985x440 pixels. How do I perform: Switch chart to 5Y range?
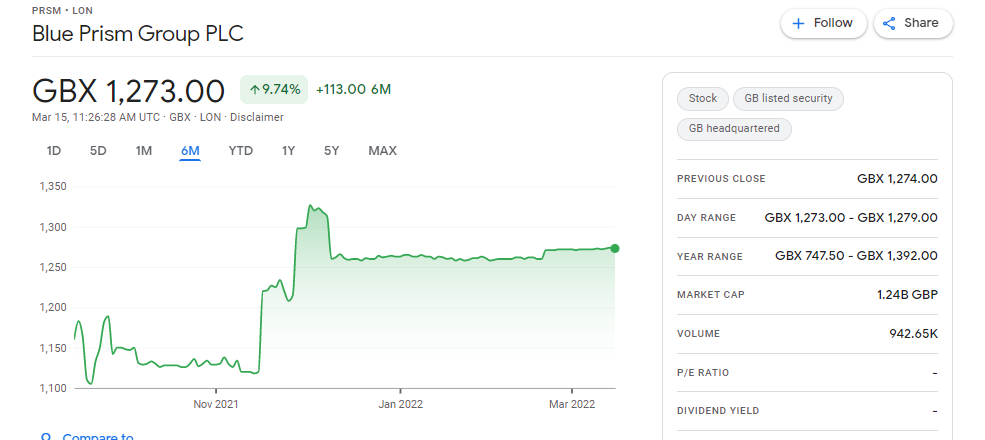pyautogui.click(x=332, y=151)
